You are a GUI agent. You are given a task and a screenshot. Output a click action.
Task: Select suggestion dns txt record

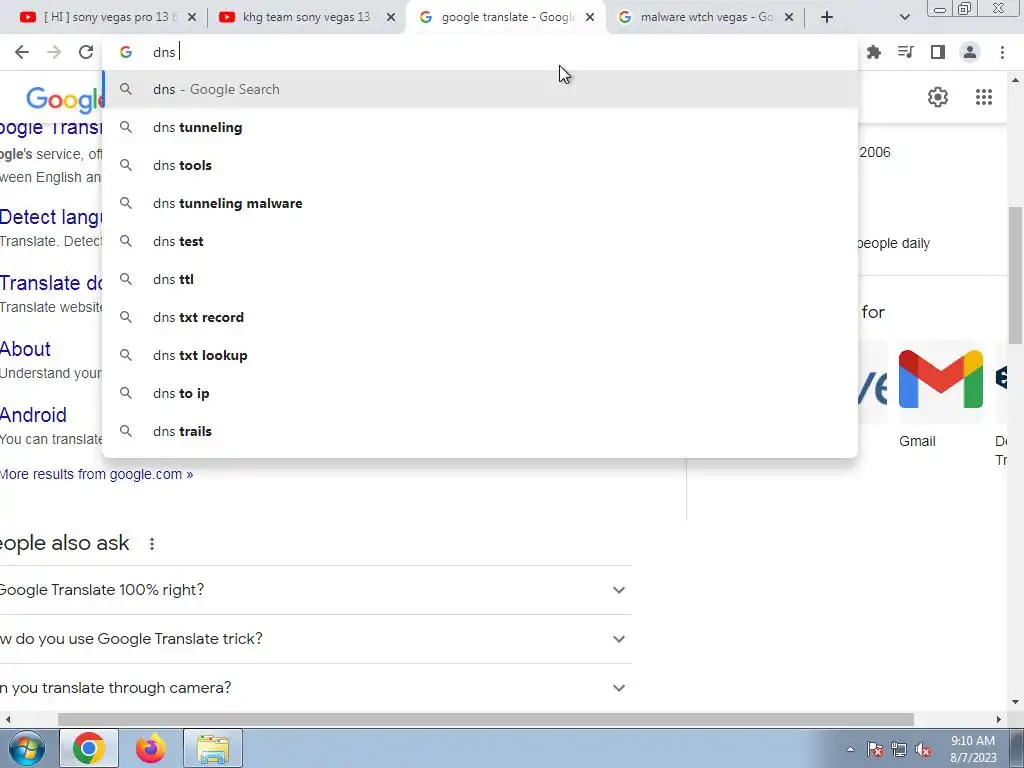coord(480,317)
